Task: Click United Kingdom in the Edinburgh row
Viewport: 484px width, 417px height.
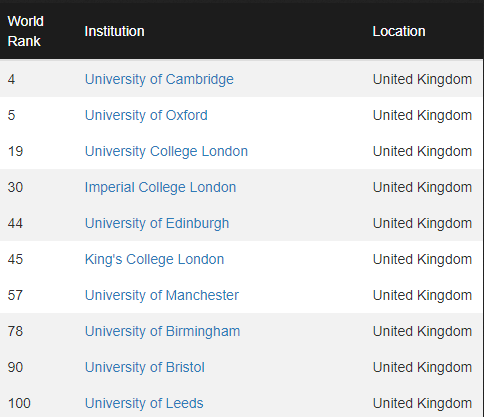Action: (422, 223)
